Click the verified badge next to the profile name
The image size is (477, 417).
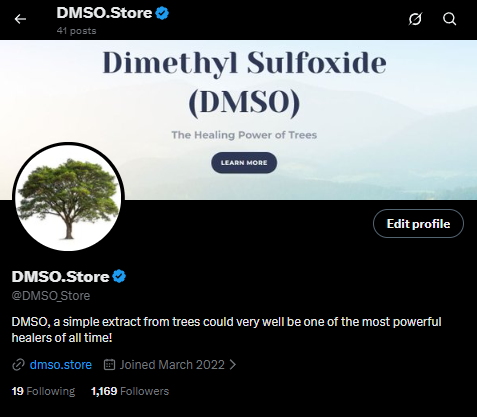pos(119,276)
